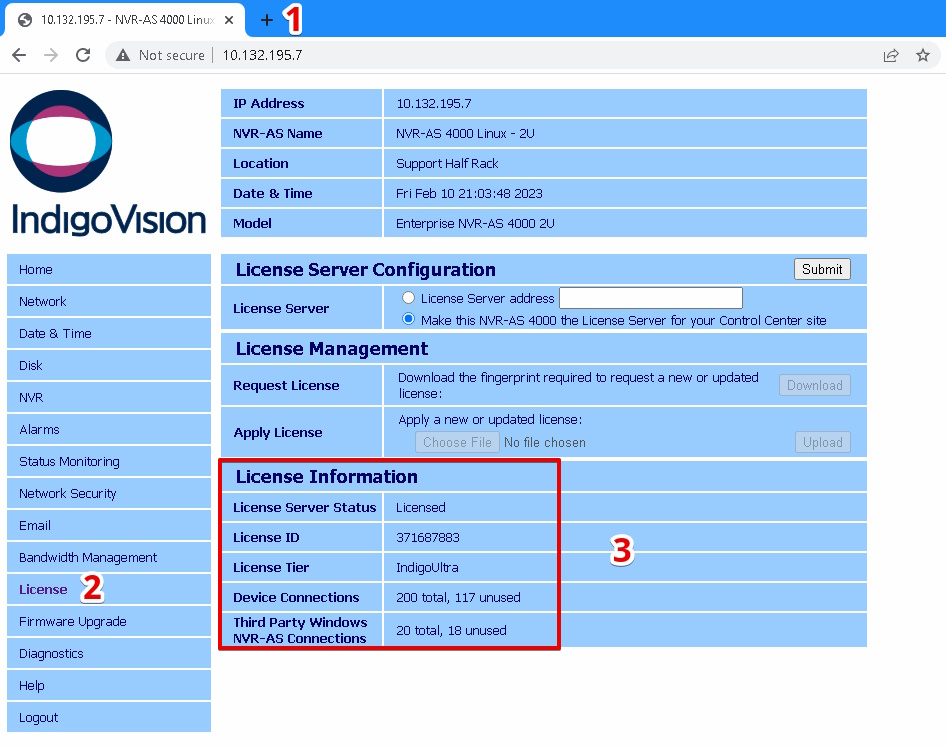Click the Not secure warning icon
This screenshot has width=946, height=746.
coord(121,55)
